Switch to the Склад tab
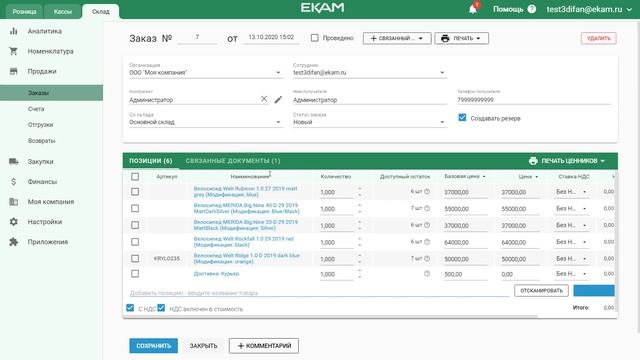This screenshot has width=640, height=360. (x=101, y=11)
